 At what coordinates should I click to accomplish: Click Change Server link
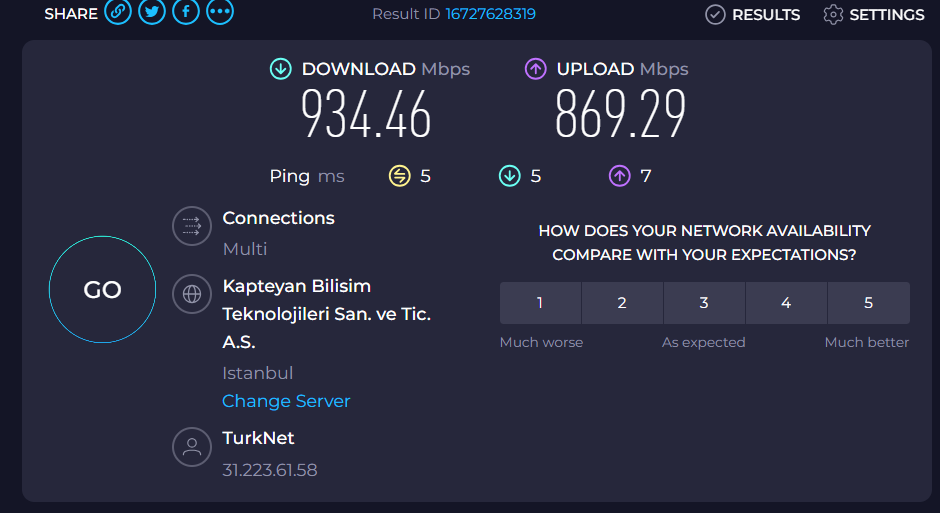pos(286,401)
